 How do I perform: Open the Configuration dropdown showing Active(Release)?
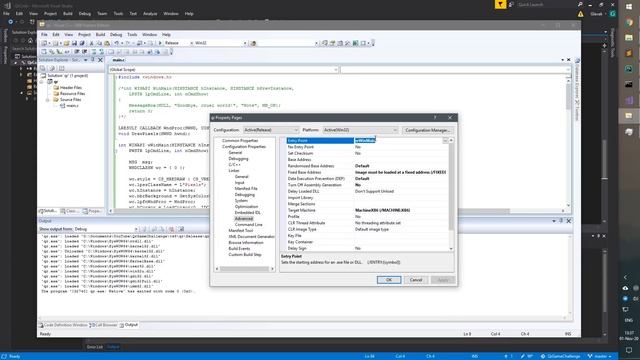coord(271,130)
